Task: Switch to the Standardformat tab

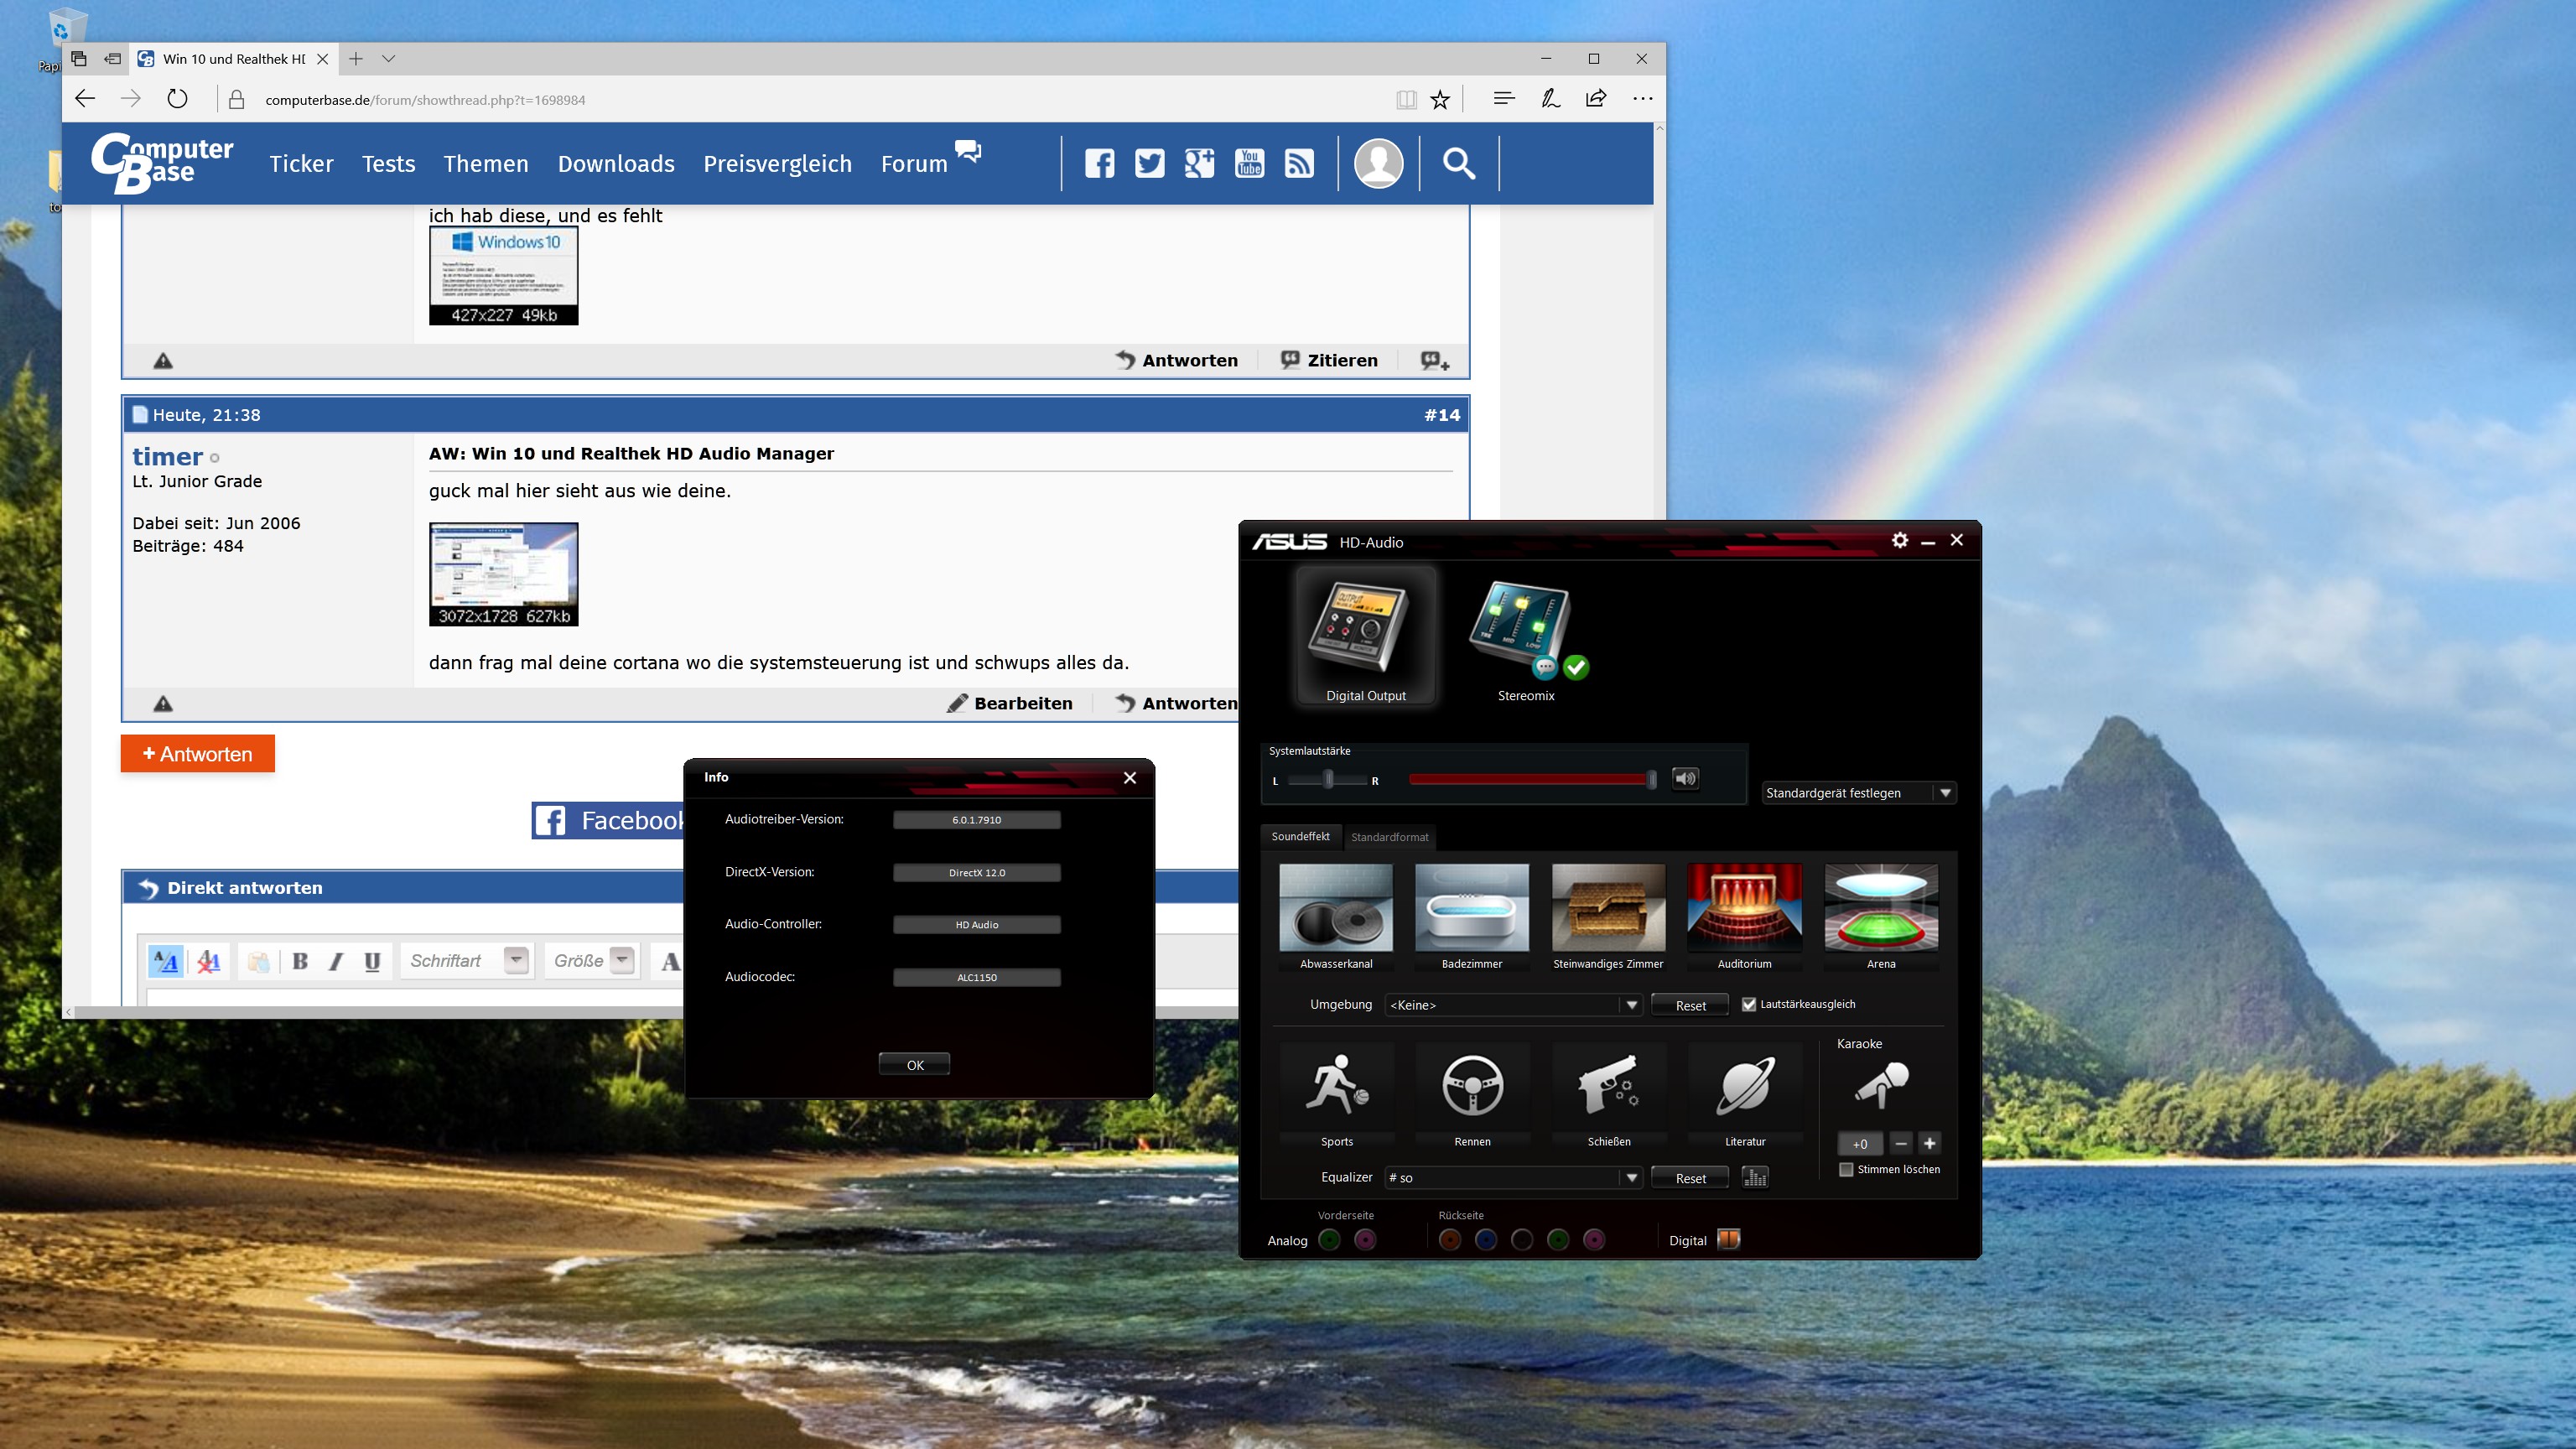Action: click(1389, 837)
